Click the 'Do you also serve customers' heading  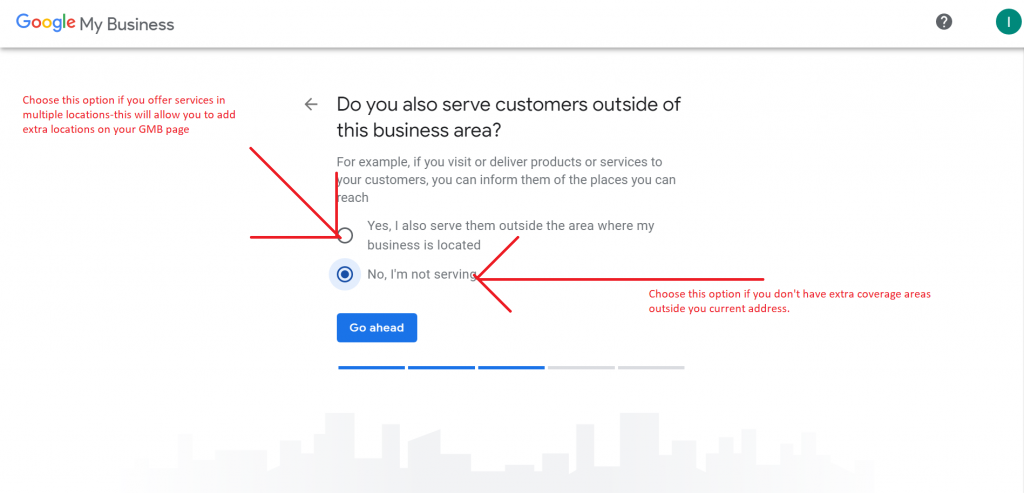click(508, 117)
